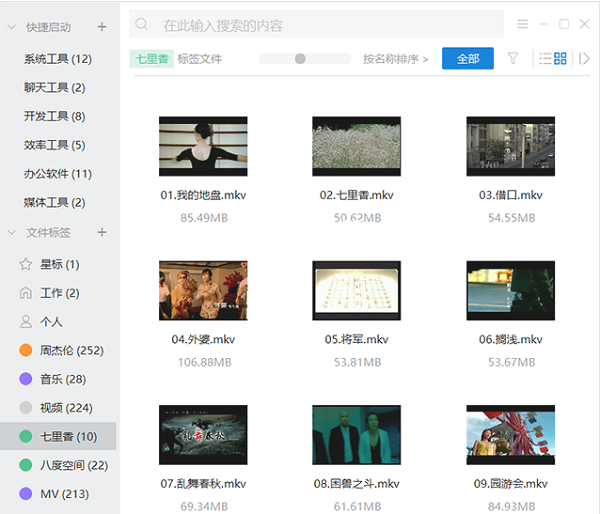Collapse the 文件标签 section
Image resolution: width=600 pixels, height=514 pixels.
12,233
